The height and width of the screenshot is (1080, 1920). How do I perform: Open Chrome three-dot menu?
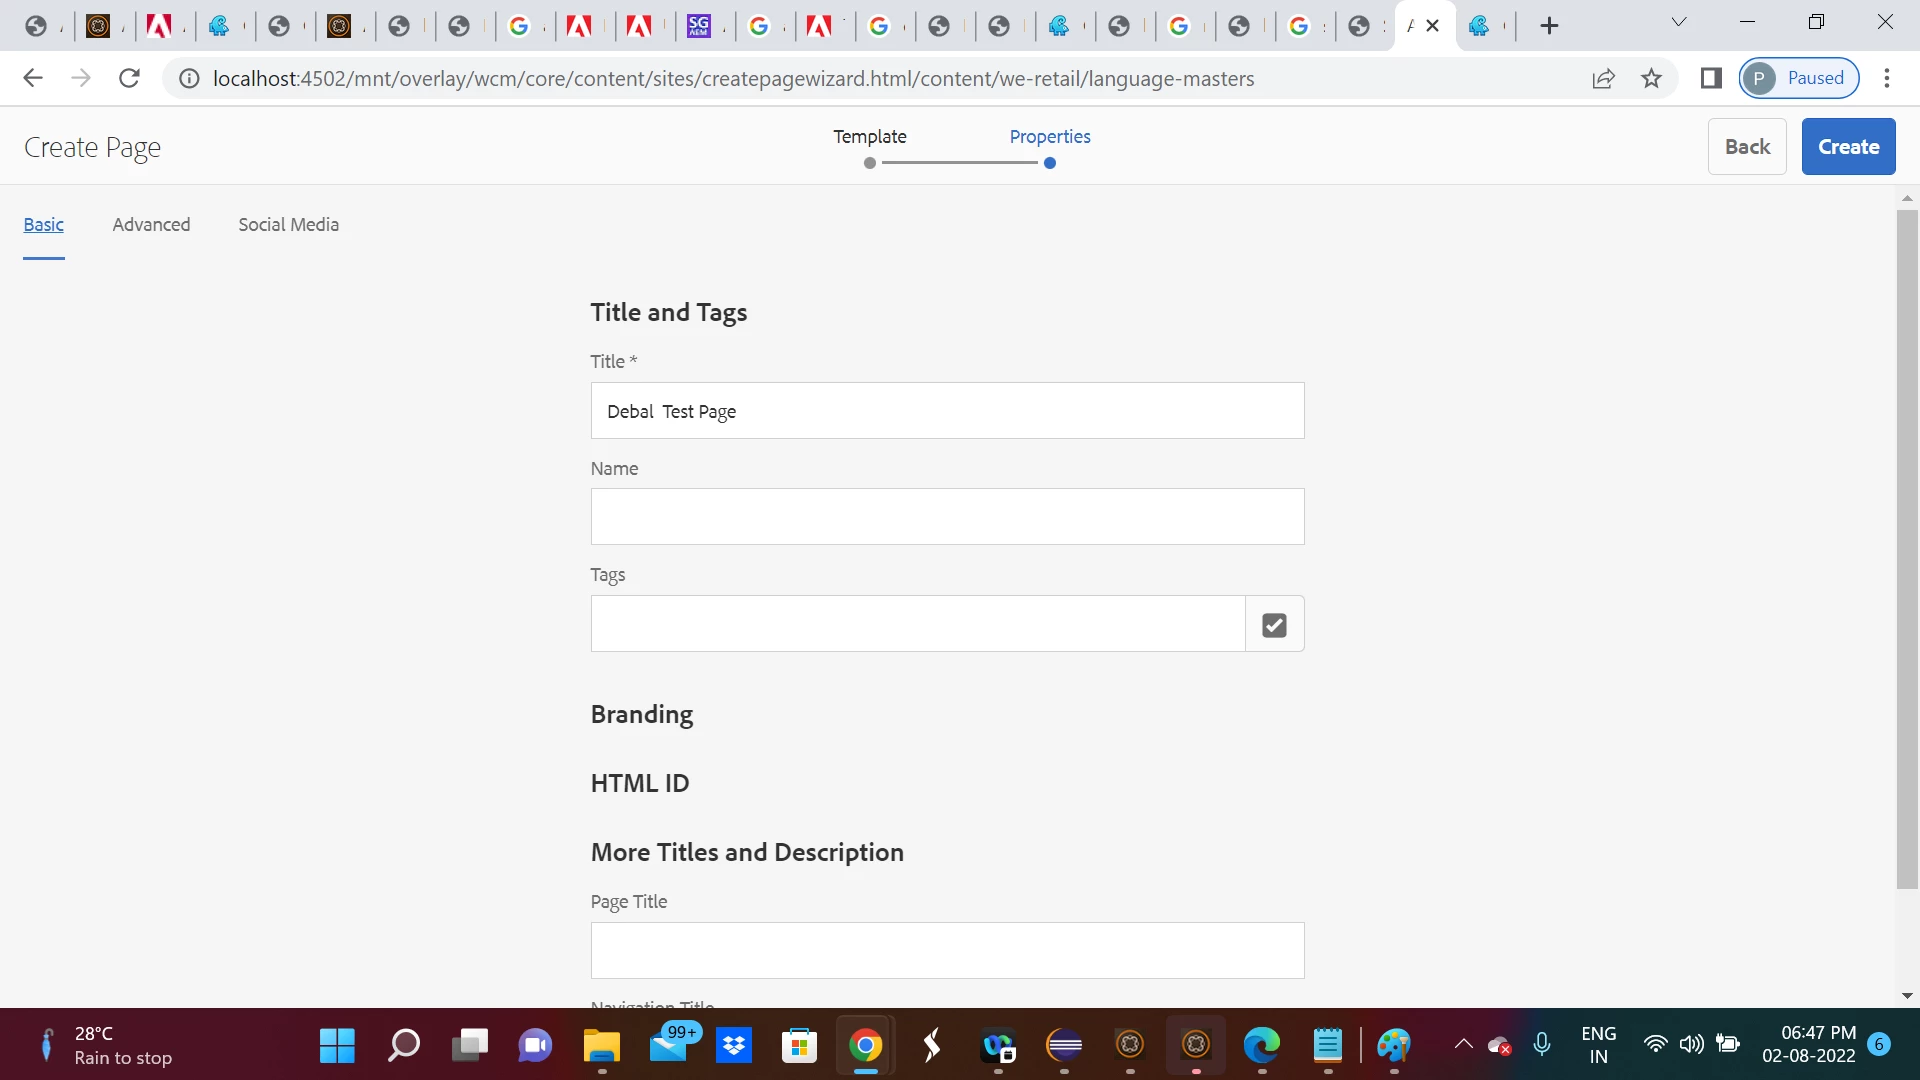[1887, 78]
